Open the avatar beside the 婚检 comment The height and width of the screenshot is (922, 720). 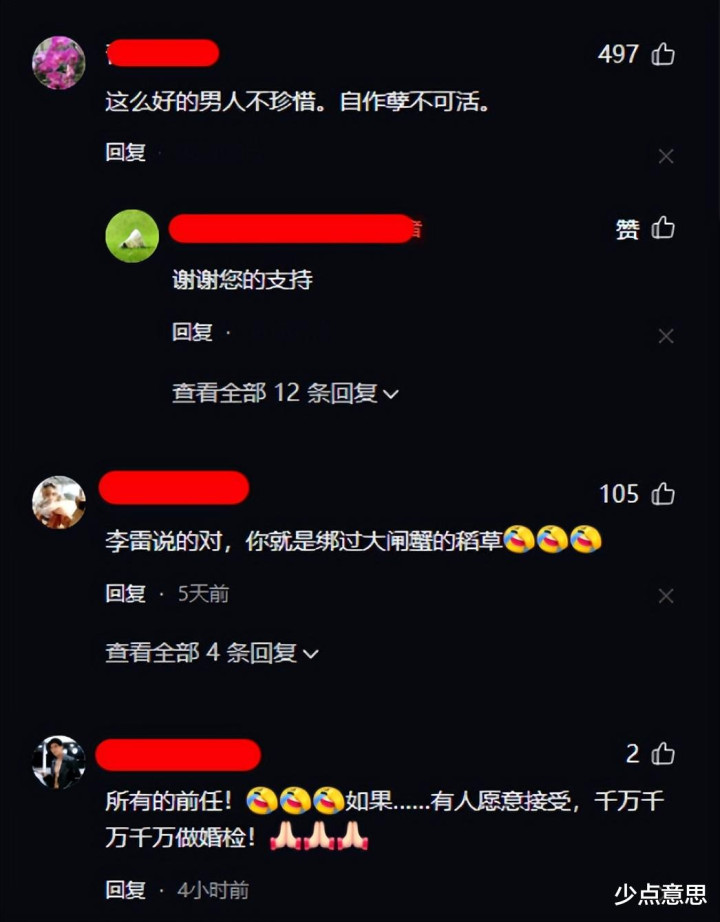[59, 762]
